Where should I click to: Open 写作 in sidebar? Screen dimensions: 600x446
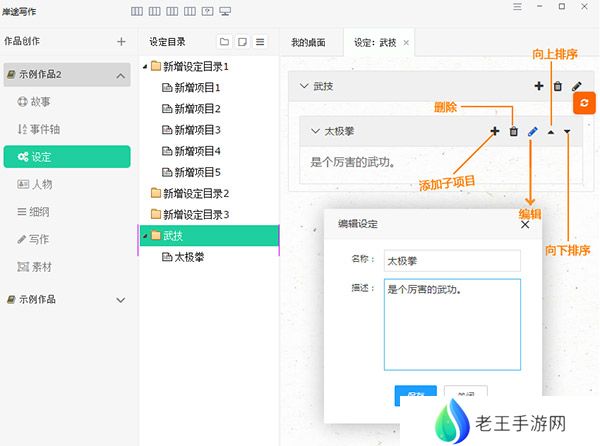click(33, 239)
